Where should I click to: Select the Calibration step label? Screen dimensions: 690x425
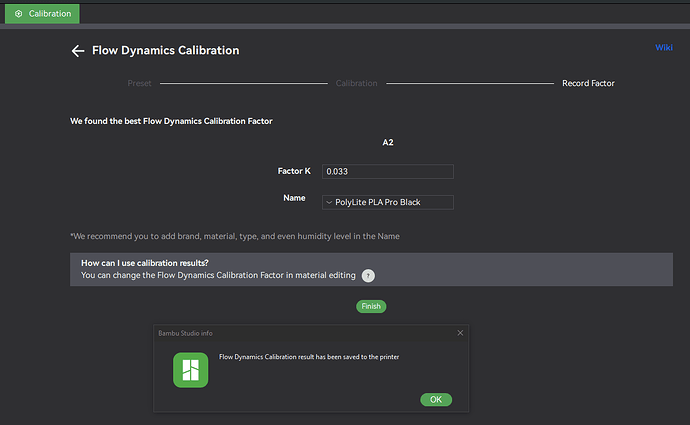pyautogui.click(x=356, y=83)
